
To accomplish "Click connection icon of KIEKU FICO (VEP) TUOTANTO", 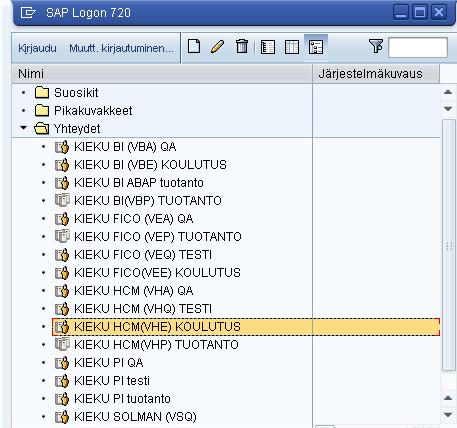I will pyautogui.click(x=62, y=236).
